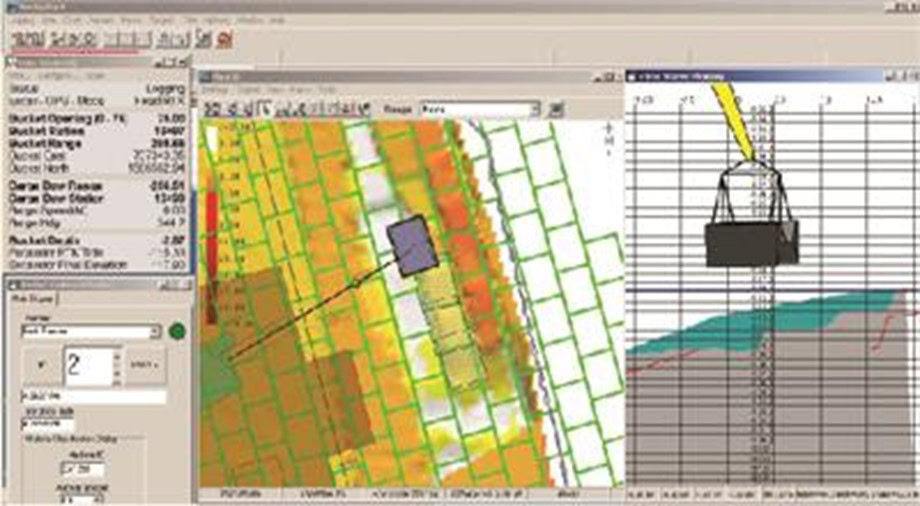This screenshot has height=506, width=920.
Task: Click the black bucket graphic in profile view
Action: pyautogui.click(x=751, y=244)
